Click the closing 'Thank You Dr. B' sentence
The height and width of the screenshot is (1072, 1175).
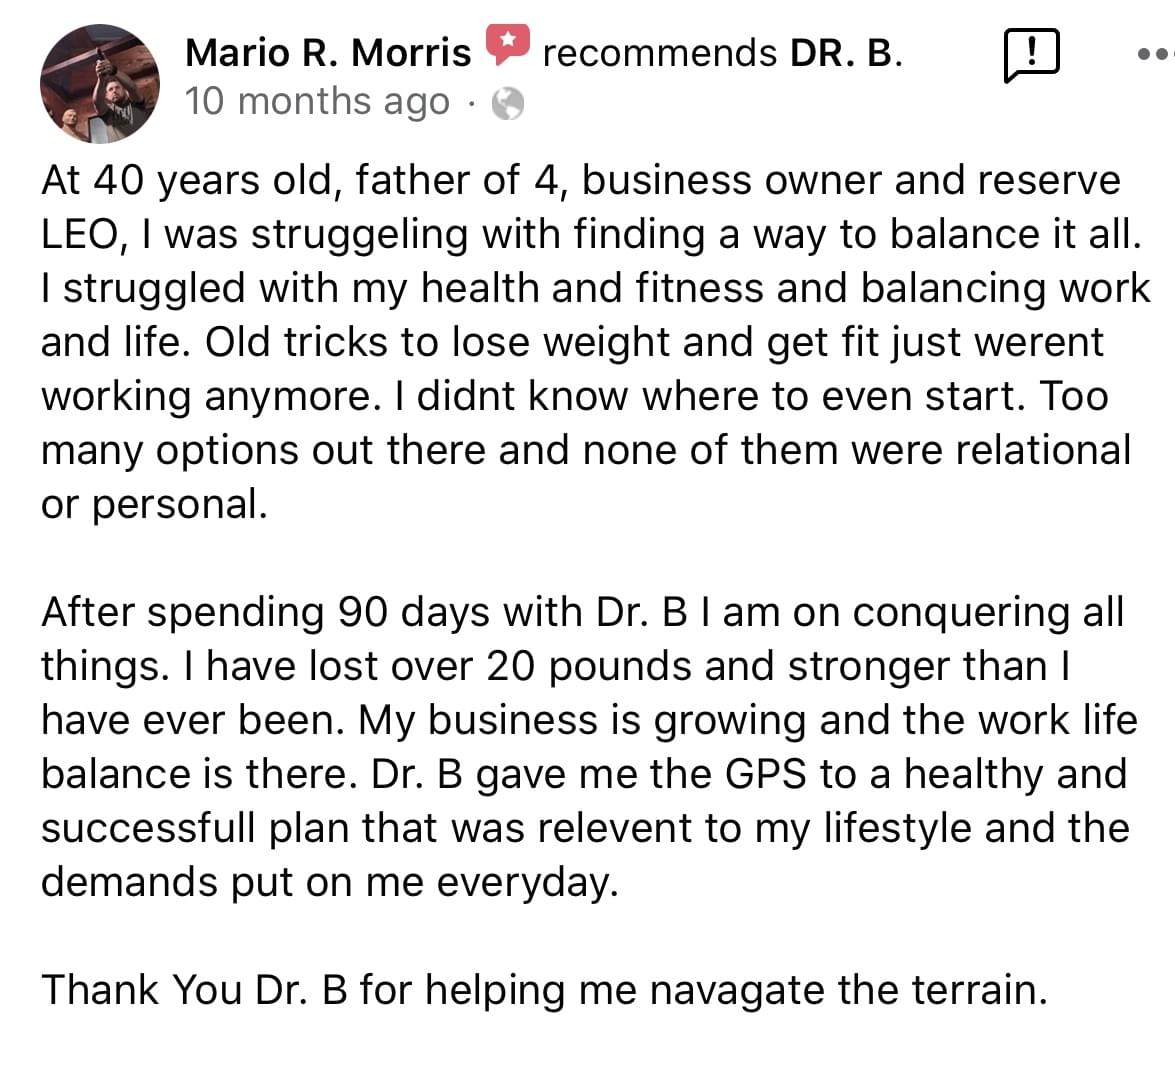coord(545,990)
